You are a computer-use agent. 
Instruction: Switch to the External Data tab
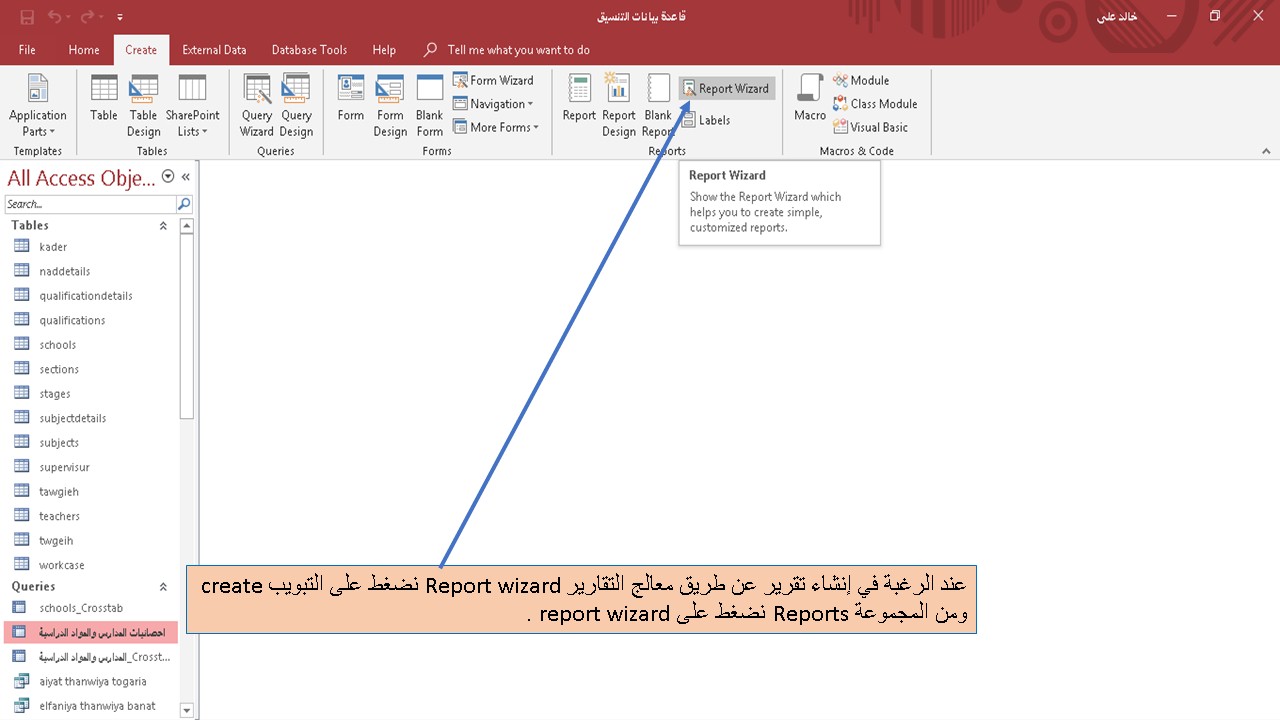tap(214, 49)
